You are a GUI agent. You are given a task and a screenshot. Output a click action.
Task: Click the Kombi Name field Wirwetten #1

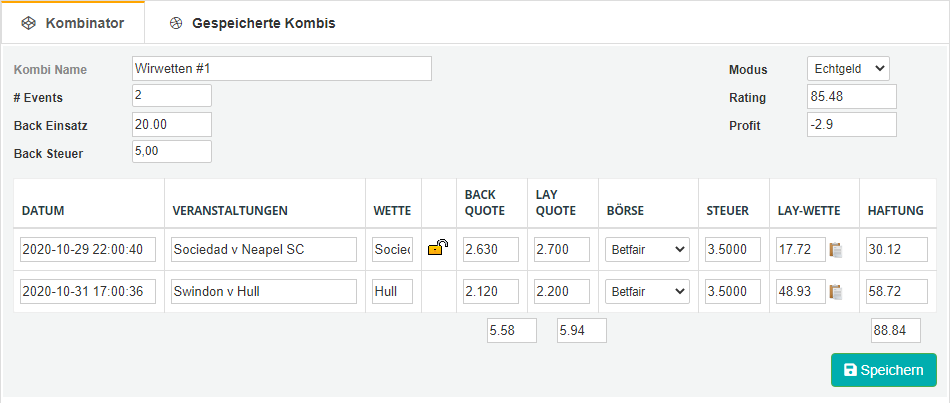[282, 69]
